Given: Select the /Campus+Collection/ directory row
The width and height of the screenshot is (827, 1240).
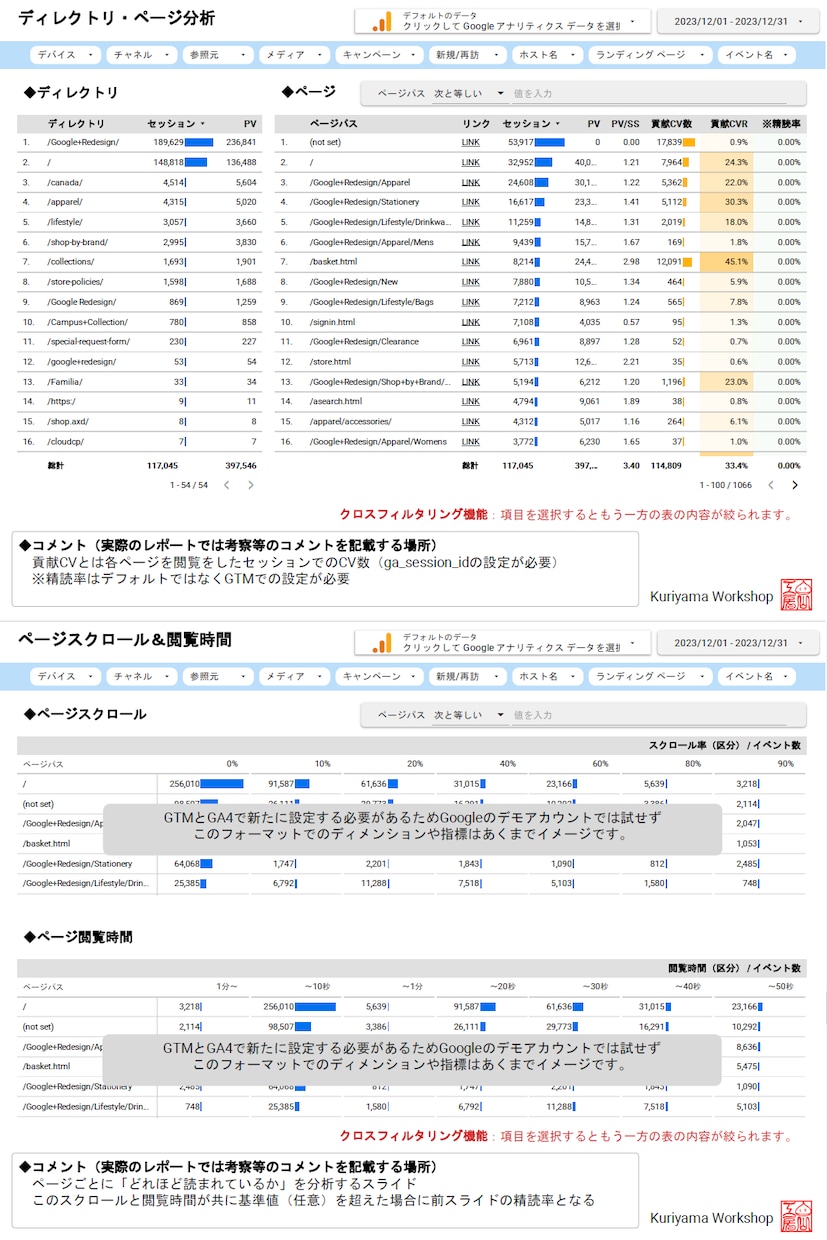Looking at the screenshot, I should [140, 322].
